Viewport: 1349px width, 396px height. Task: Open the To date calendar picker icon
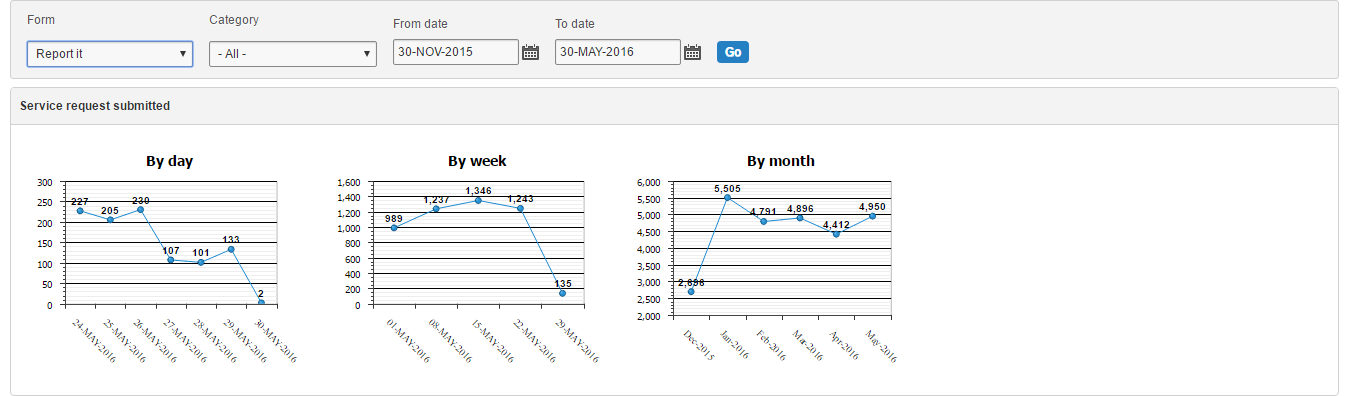(x=692, y=52)
